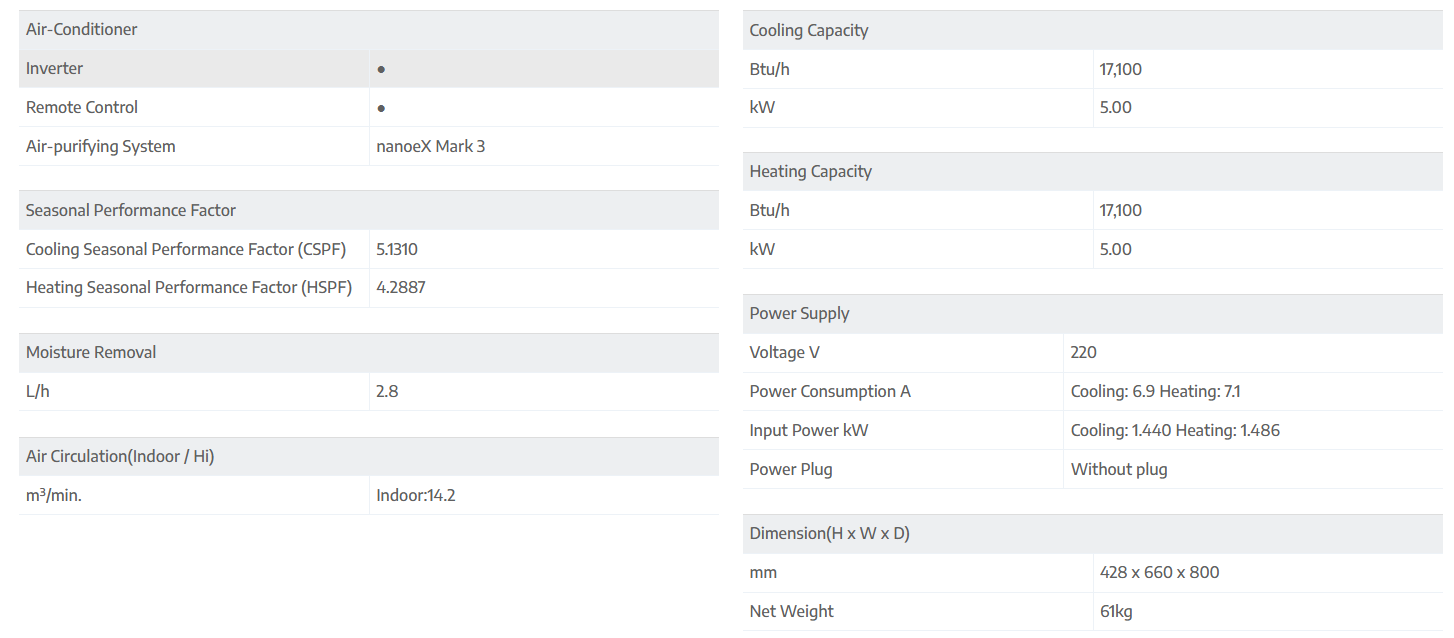Click the Heating Capacity section header

click(x=811, y=172)
